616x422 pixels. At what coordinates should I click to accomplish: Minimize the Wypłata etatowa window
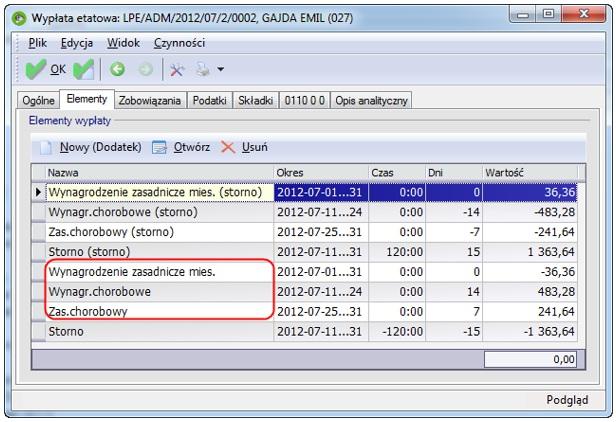pyautogui.click(x=522, y=15)
